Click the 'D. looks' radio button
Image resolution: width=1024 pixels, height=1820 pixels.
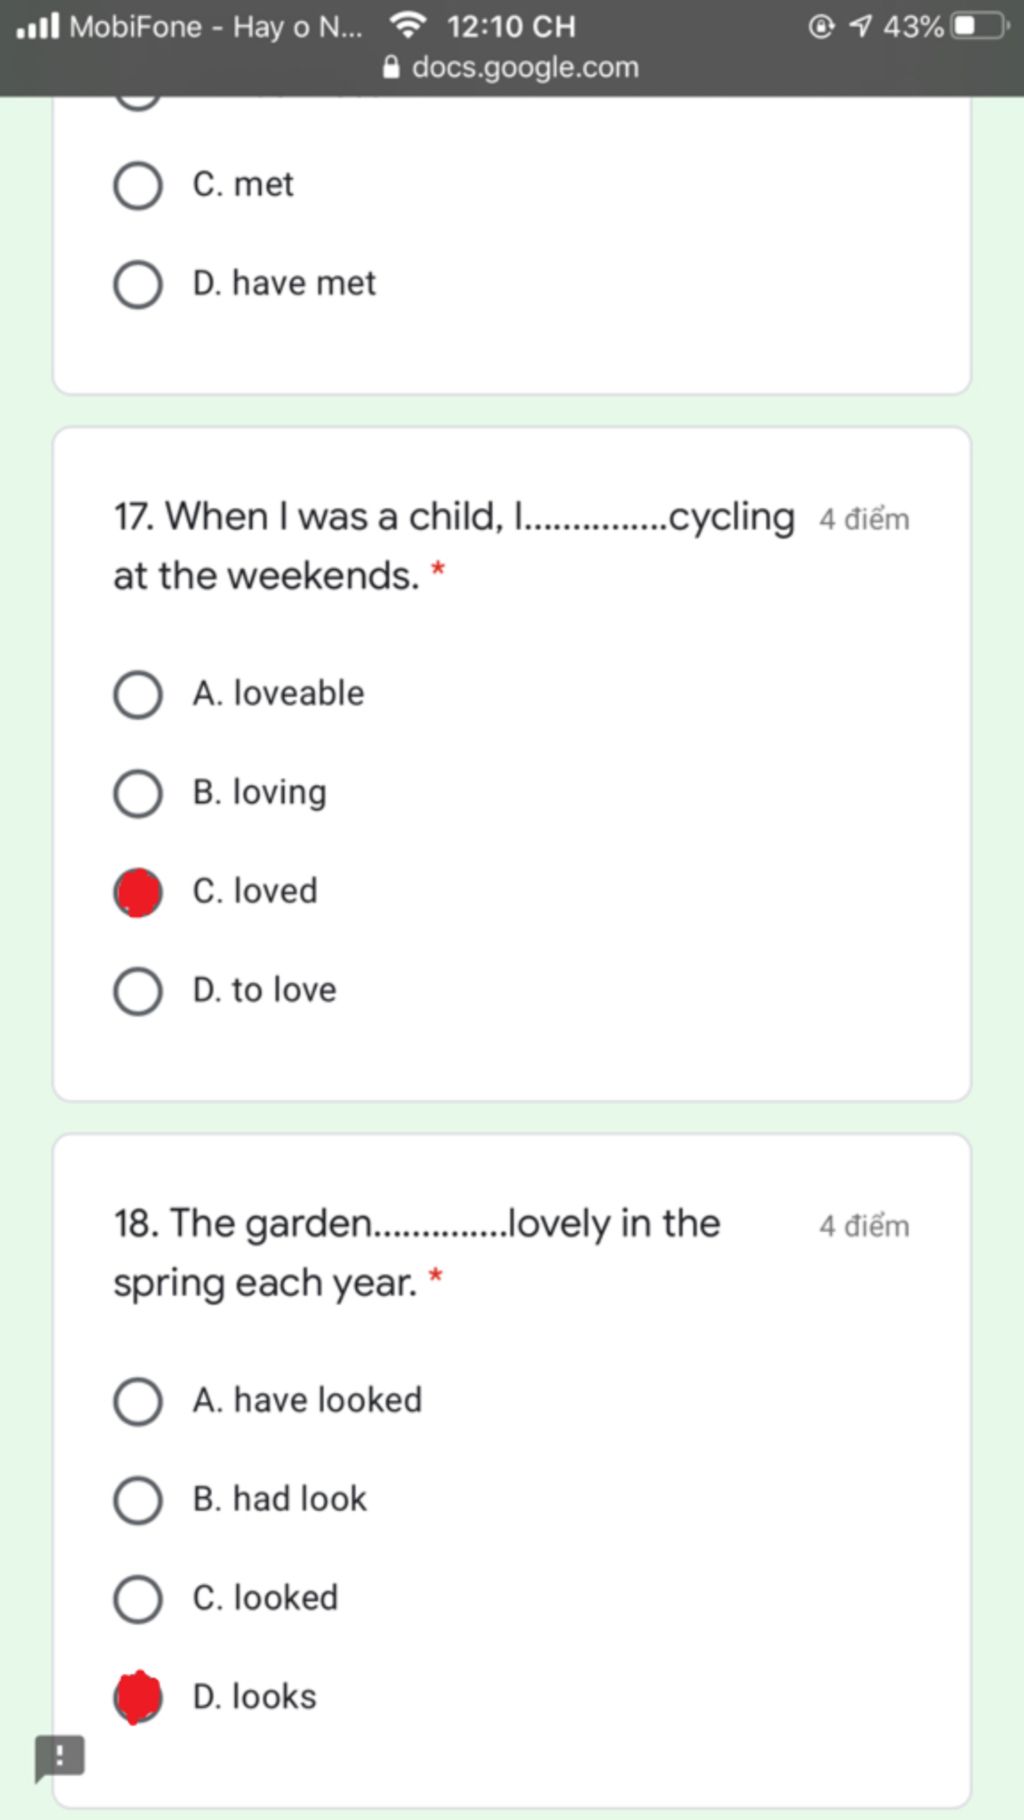(x=138, y=1697)
